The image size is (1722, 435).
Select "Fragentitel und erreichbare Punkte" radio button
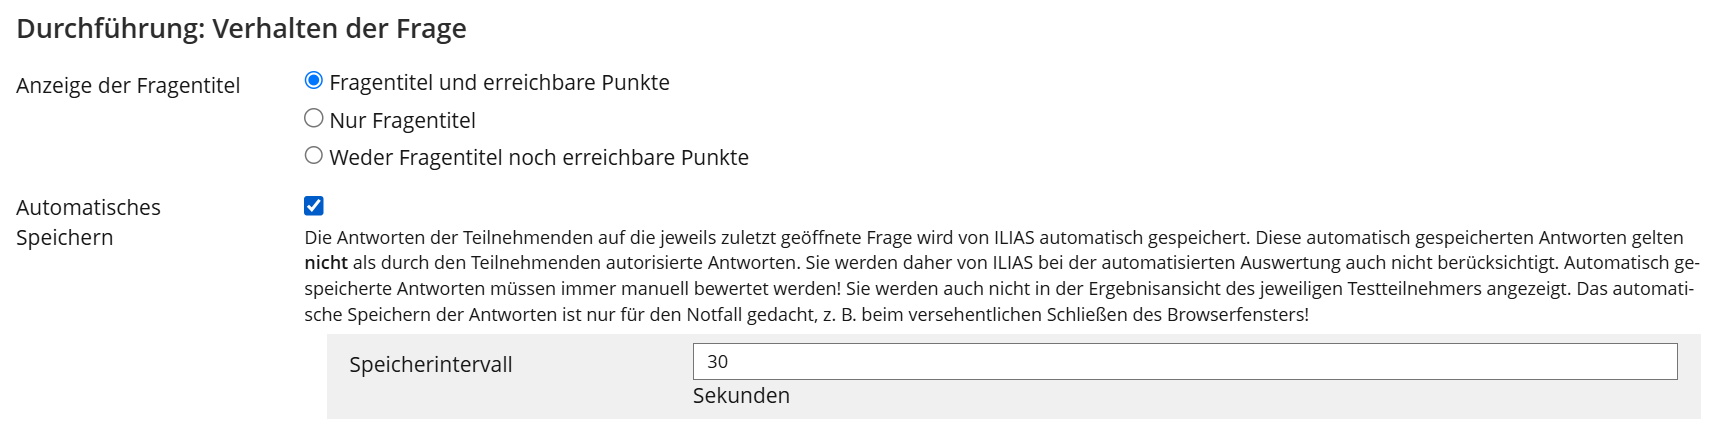point(314,80)
